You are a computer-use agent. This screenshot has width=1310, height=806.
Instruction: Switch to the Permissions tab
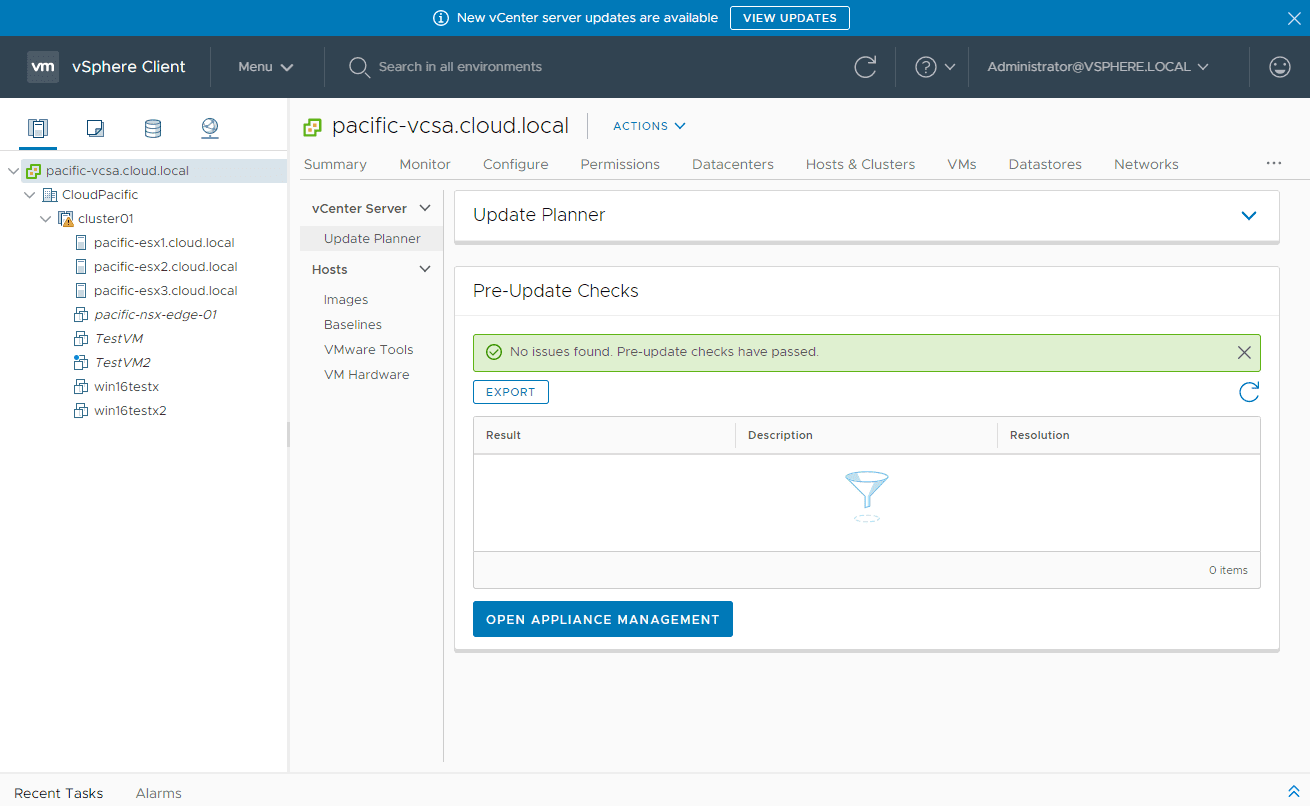(x=620, y=164)
